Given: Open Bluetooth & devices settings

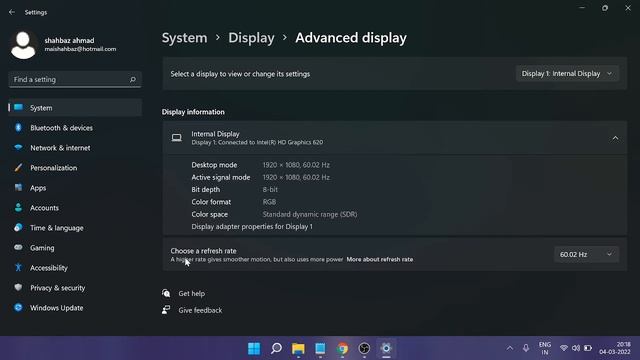Looking at the screenshot, I should [75, 128].
